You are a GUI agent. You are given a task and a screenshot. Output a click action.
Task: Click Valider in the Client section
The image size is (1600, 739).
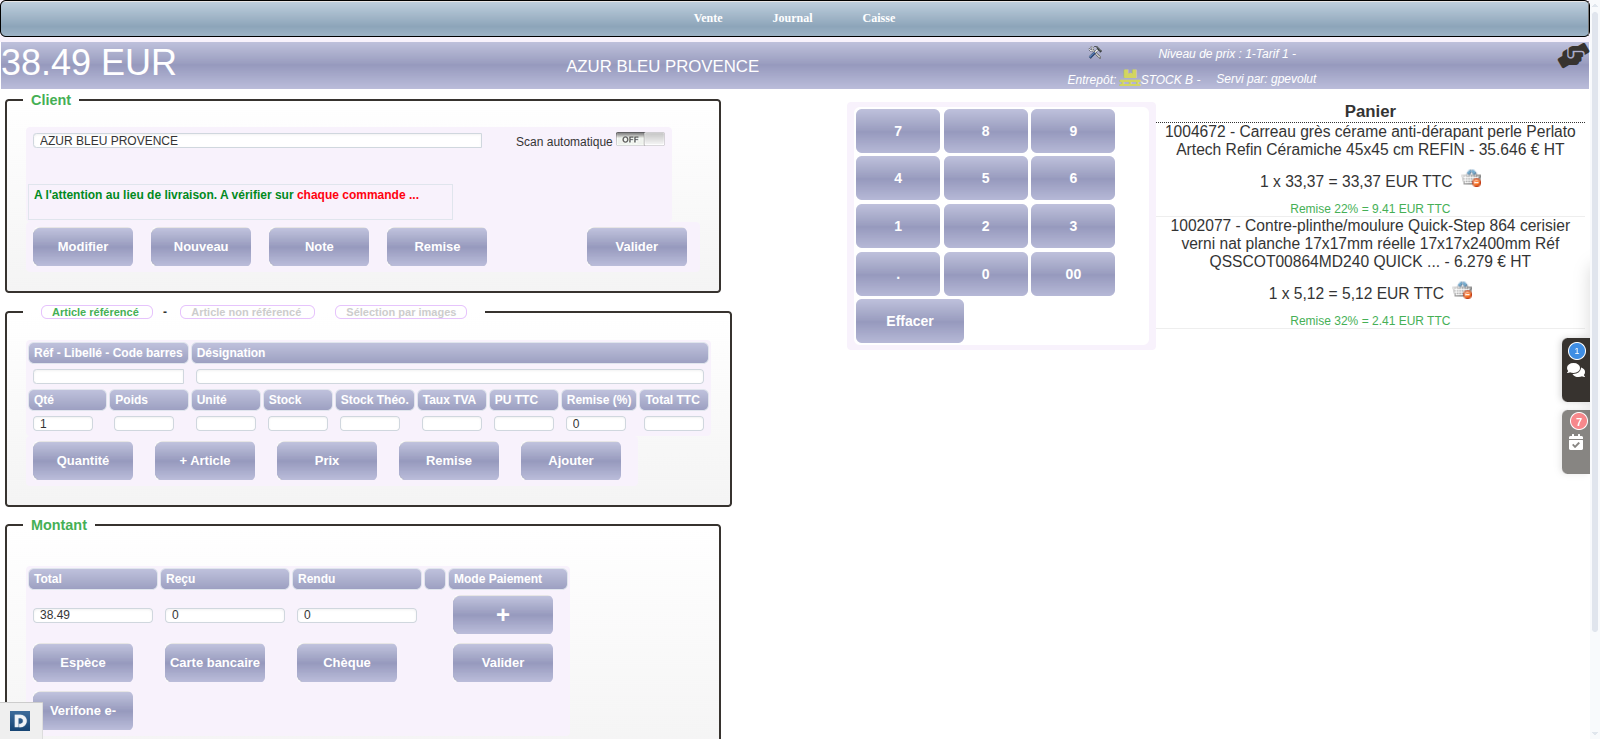point(637,247)
